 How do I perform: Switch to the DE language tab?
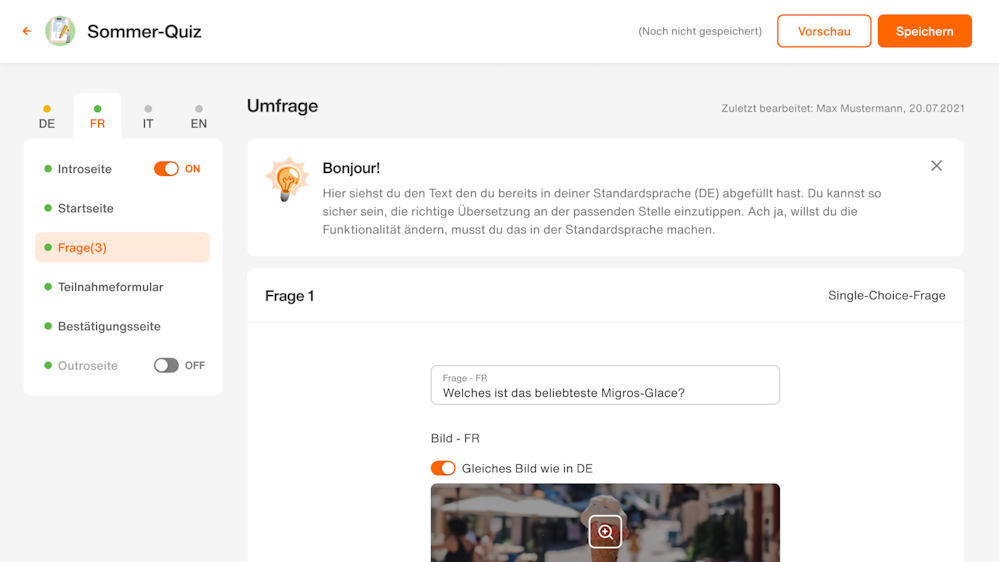47,117
